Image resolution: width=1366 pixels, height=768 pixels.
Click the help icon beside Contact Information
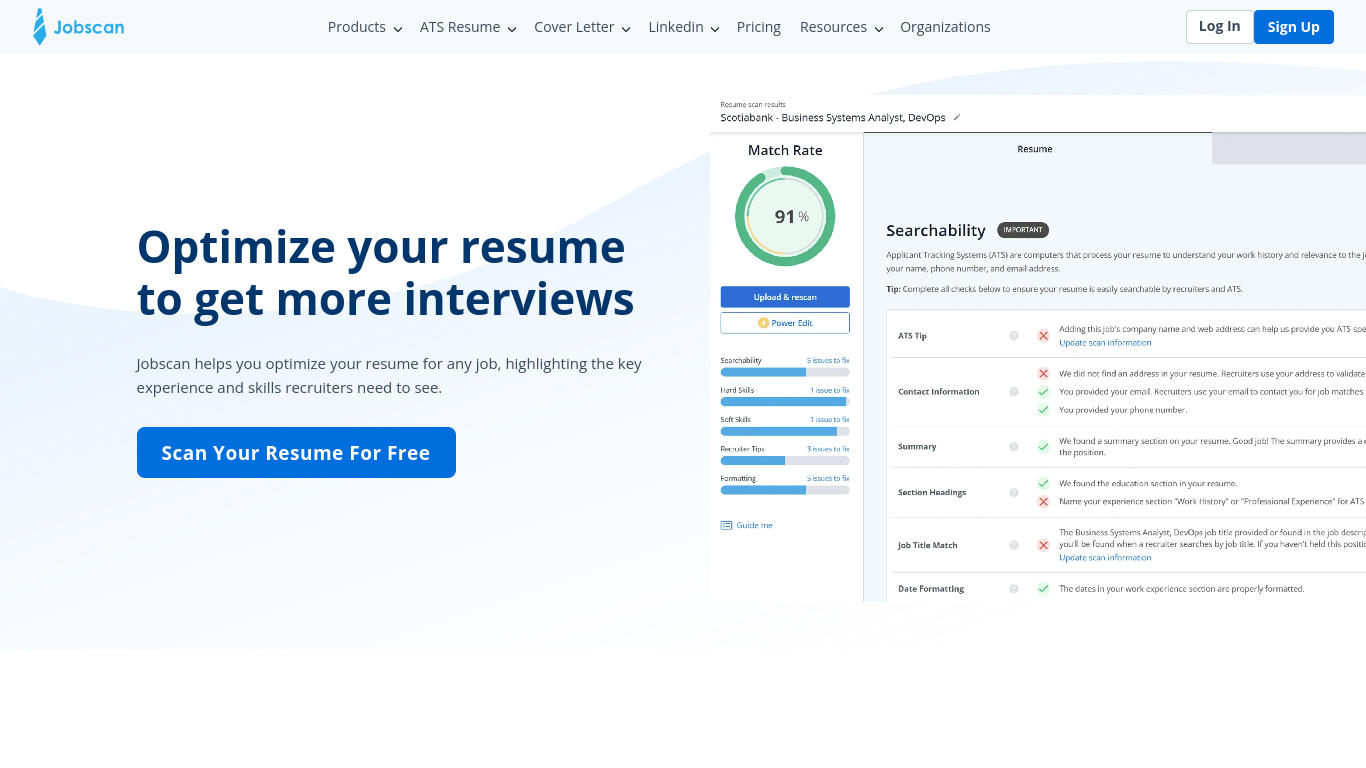tap(1014, 392)
